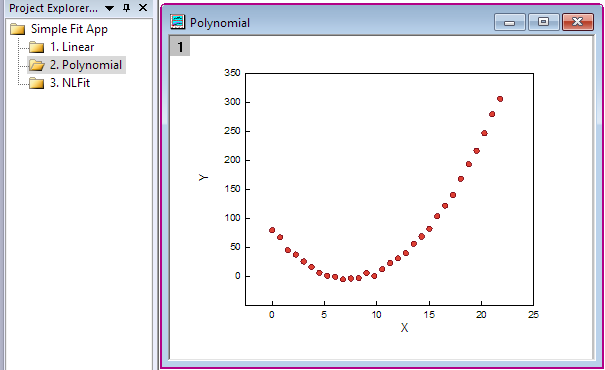Click the 25 tick label on X axis
Viewport: 605px width, 370px height.
click(533, 315)
